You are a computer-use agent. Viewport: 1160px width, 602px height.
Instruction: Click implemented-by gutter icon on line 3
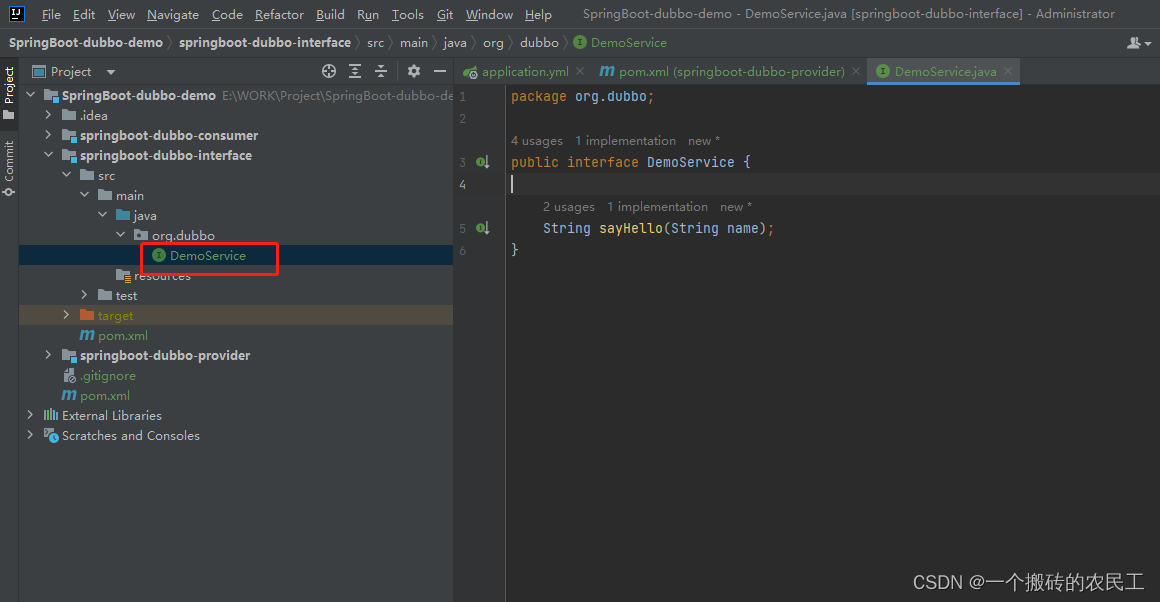[x=482, y=162]
